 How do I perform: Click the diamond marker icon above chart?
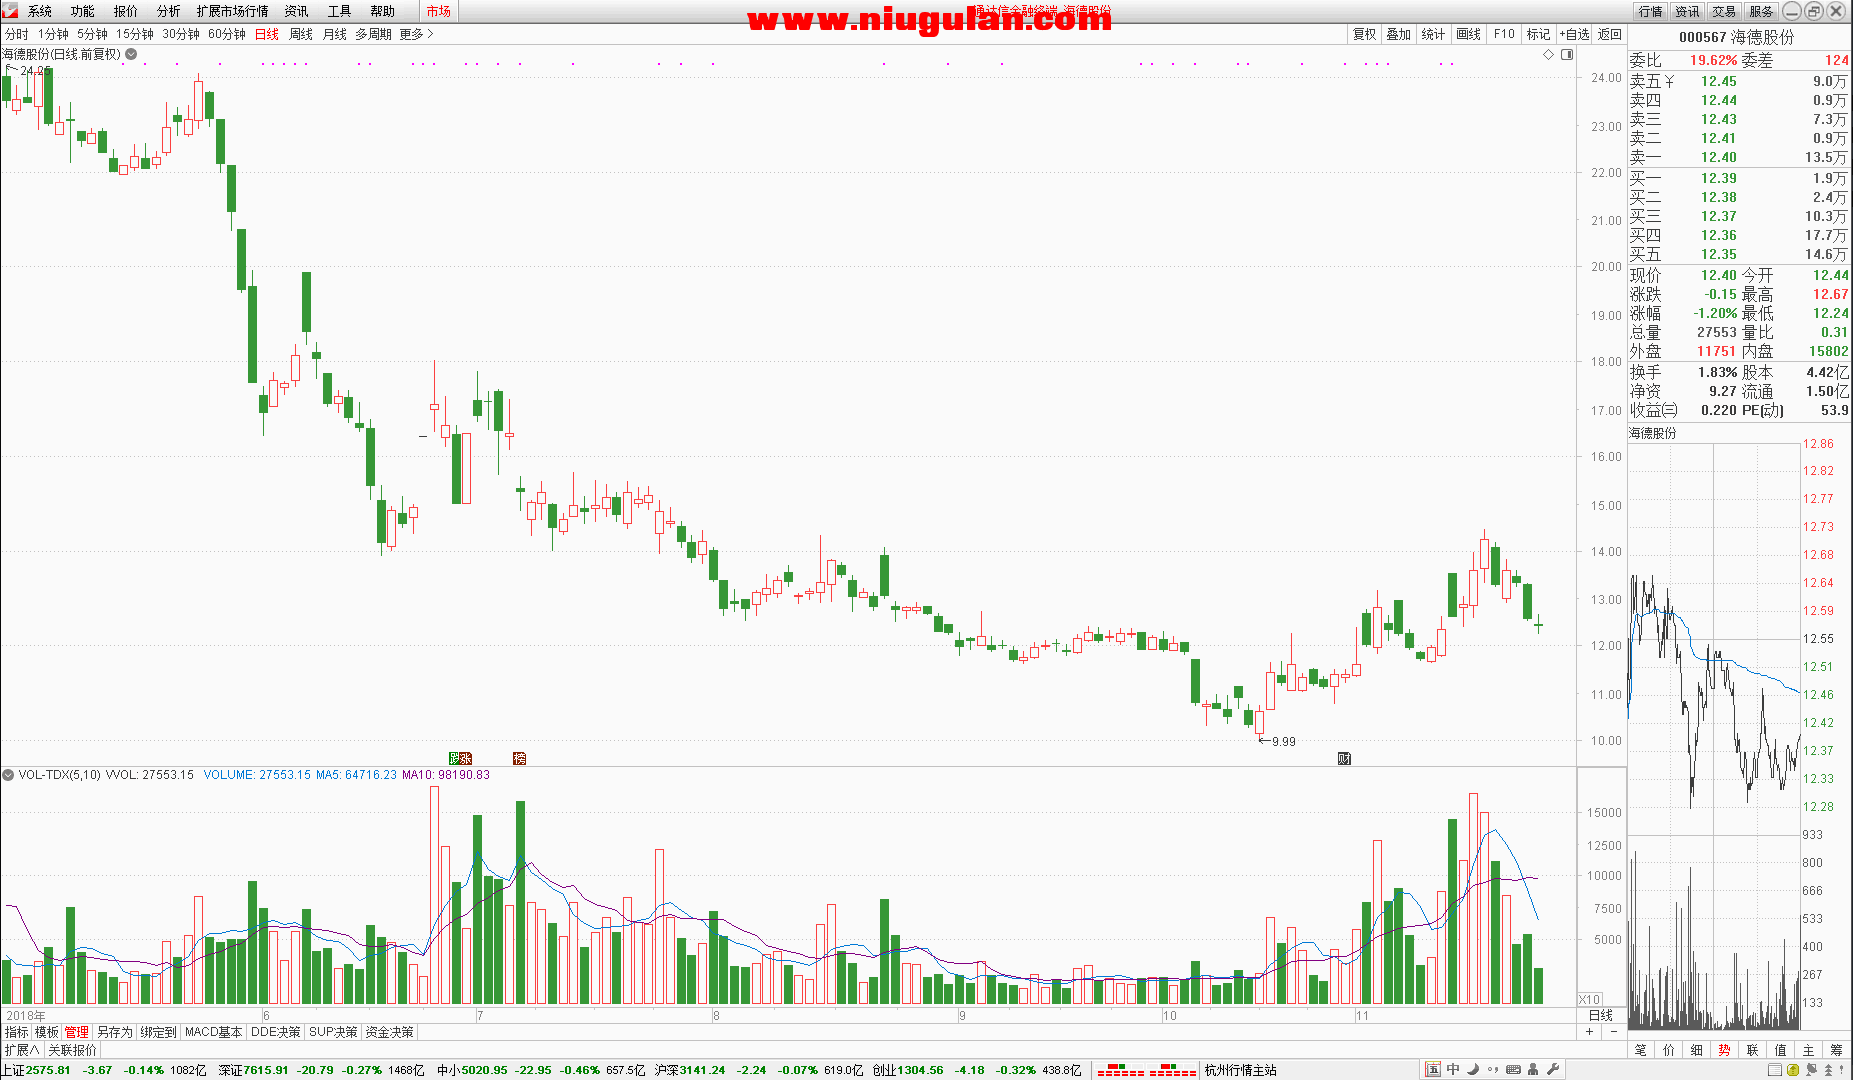(1549, 55)
